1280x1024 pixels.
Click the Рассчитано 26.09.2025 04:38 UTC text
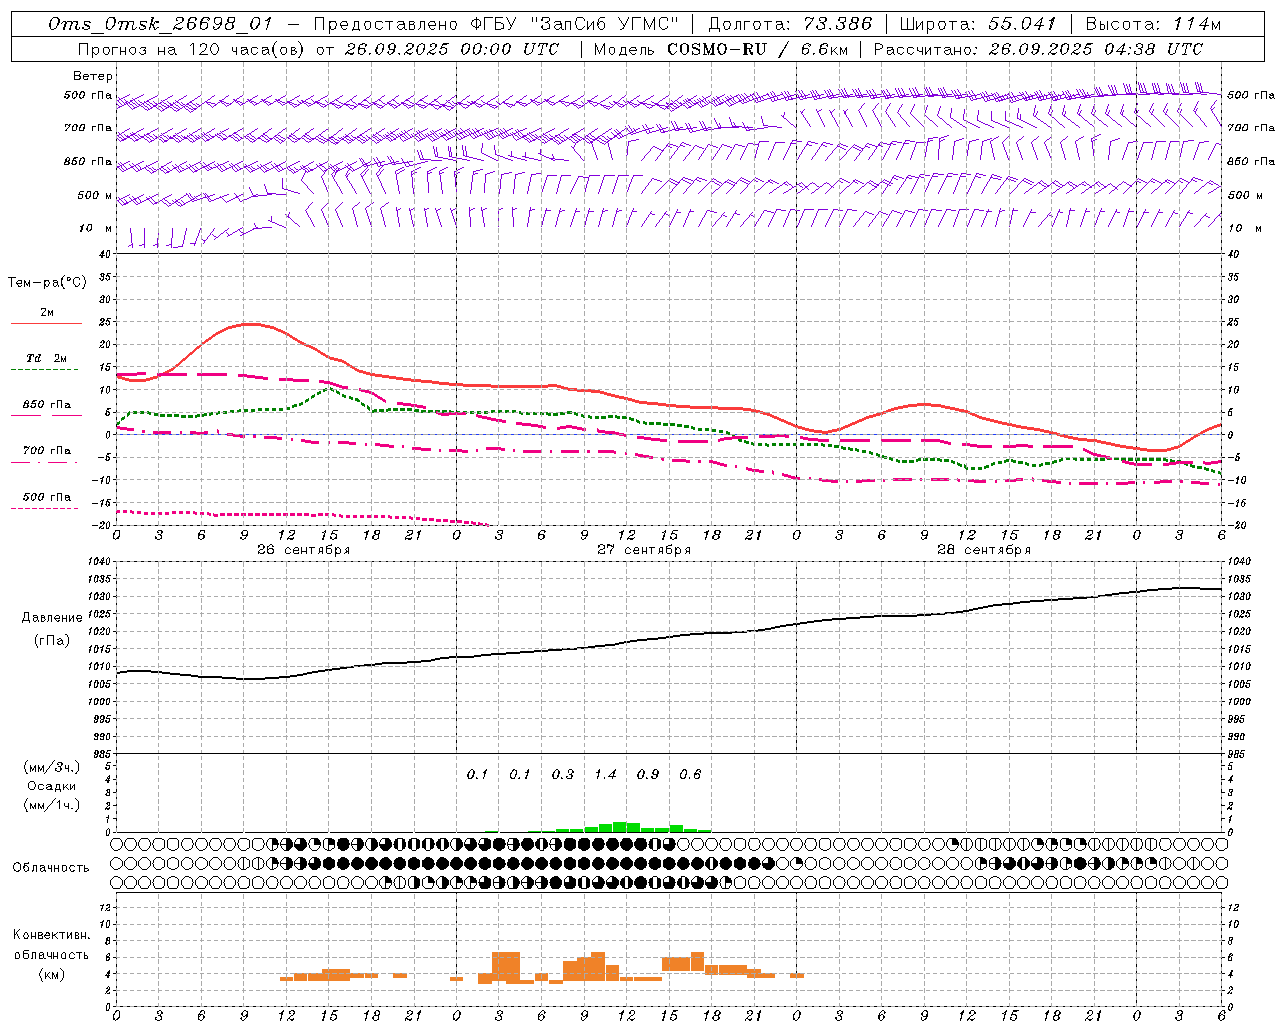point(1038,49)
